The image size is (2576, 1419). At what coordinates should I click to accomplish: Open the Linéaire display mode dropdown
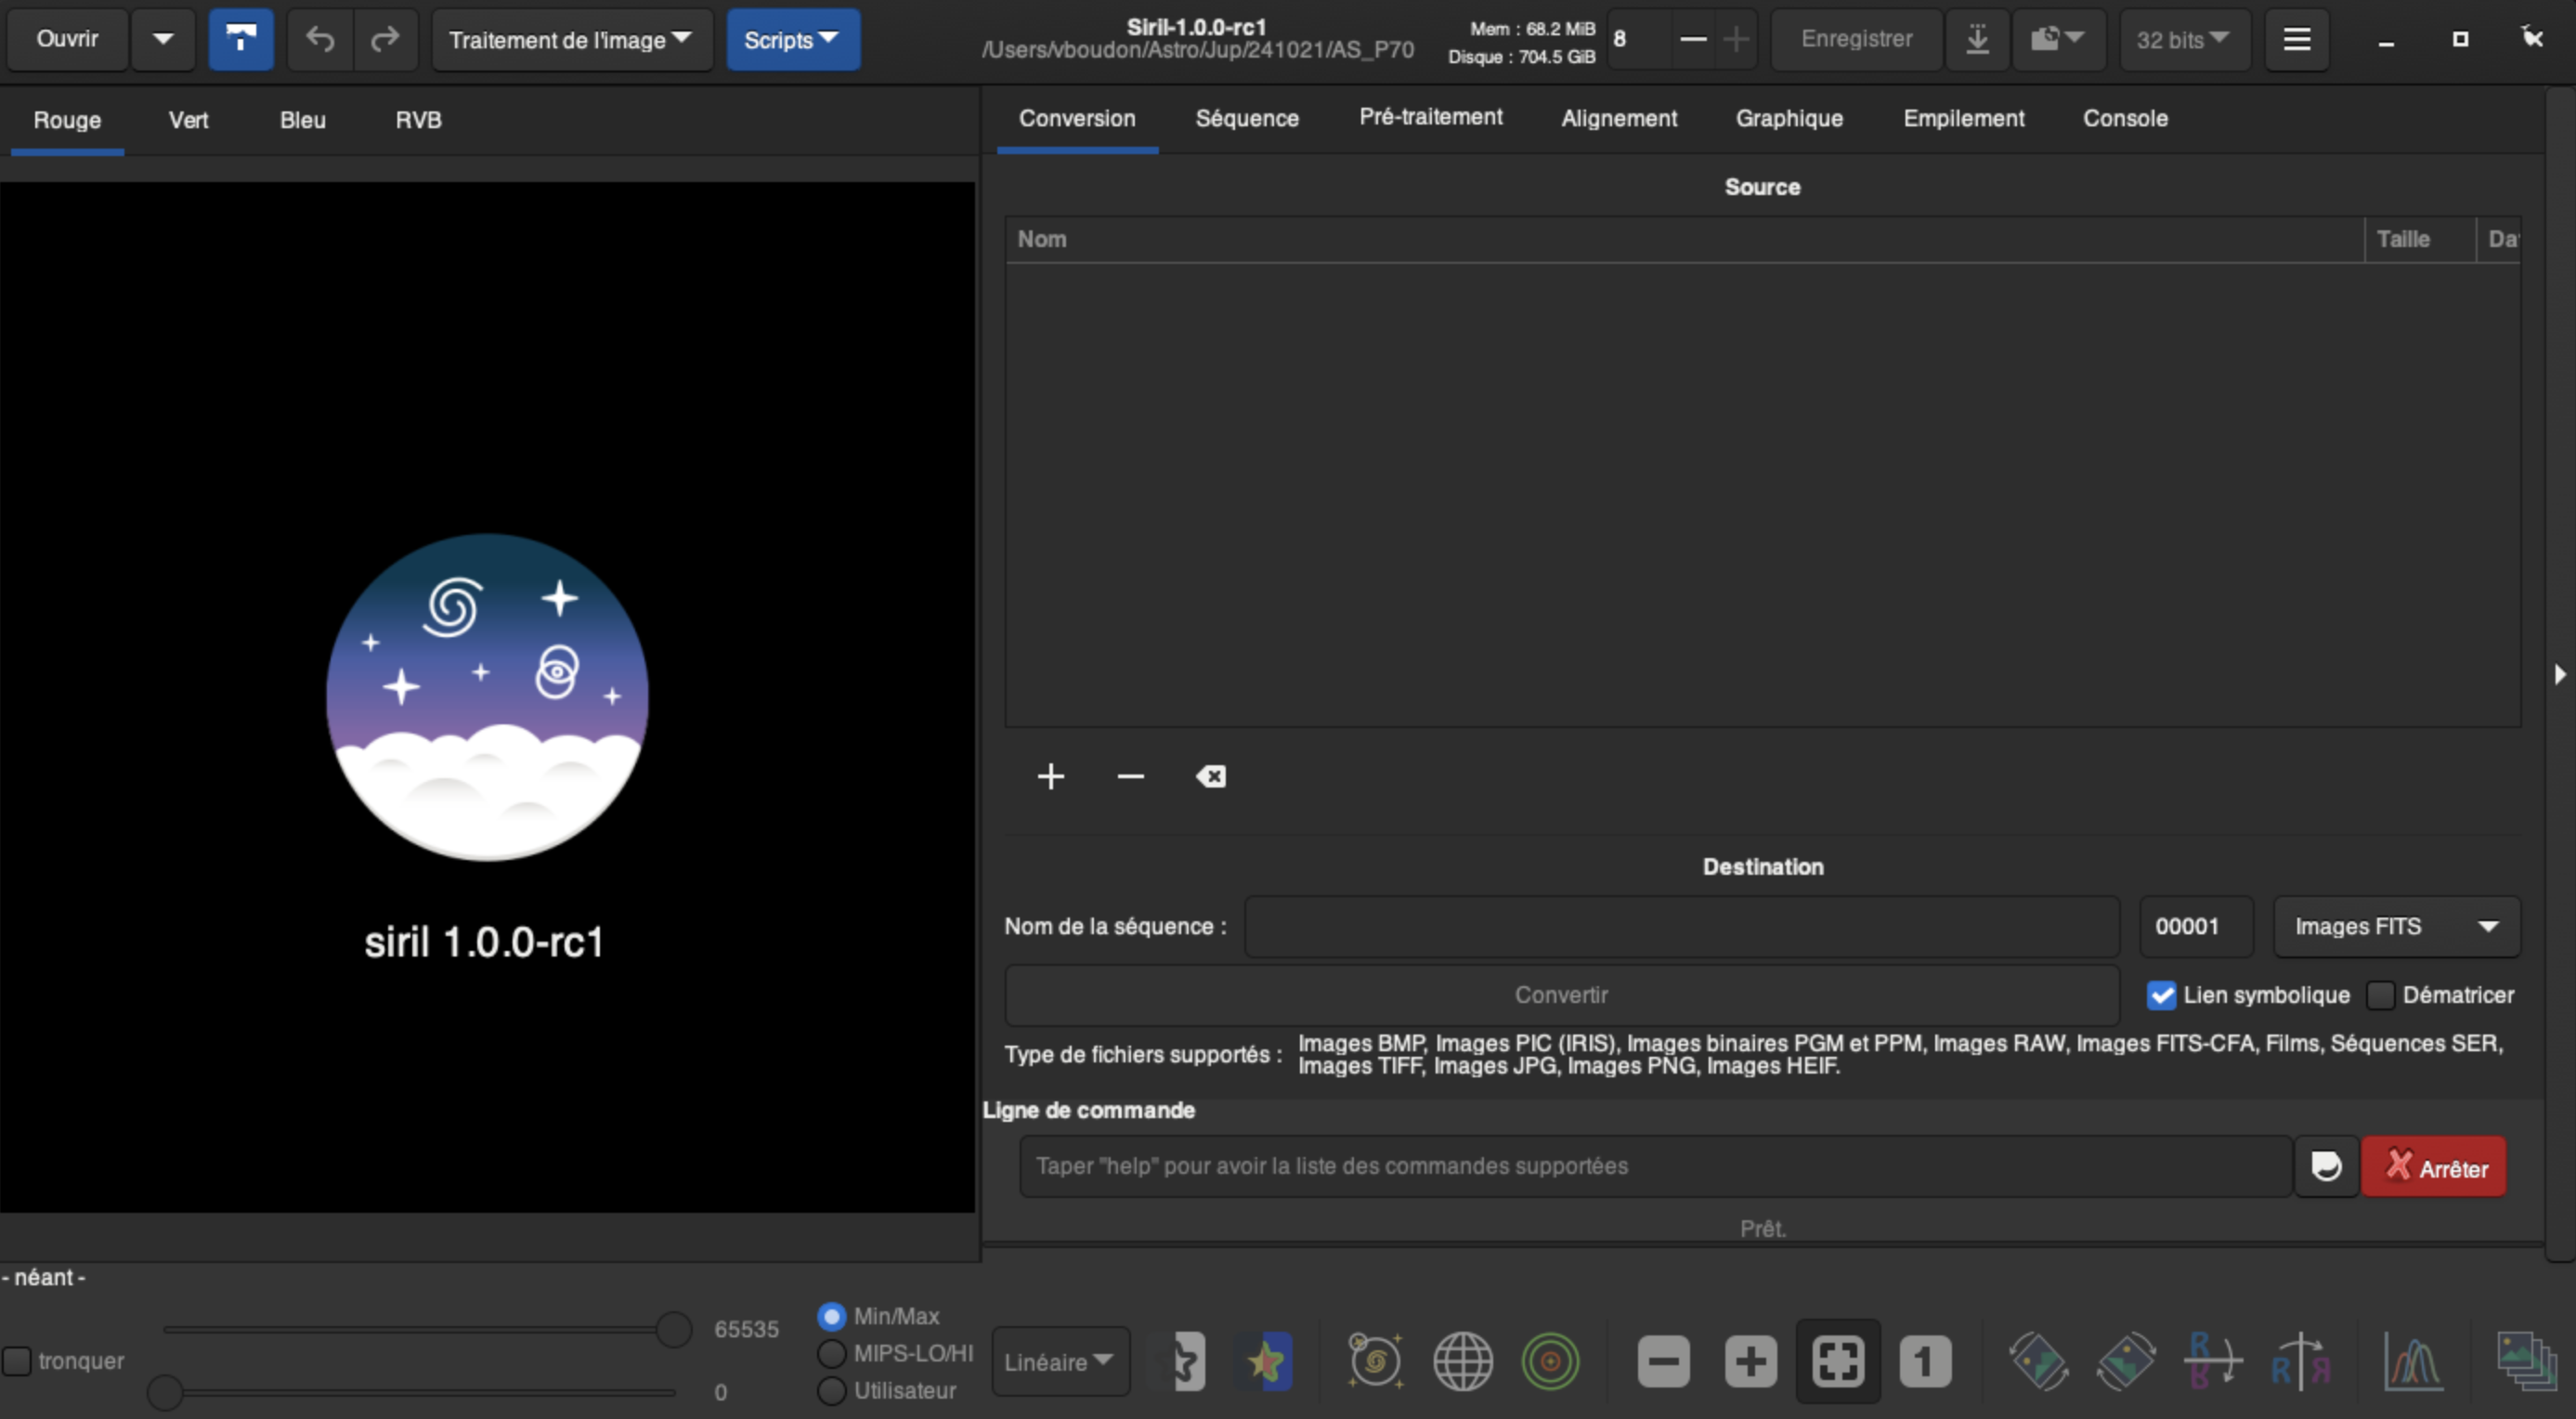pyautogui.click(x=1060, y=1361)
